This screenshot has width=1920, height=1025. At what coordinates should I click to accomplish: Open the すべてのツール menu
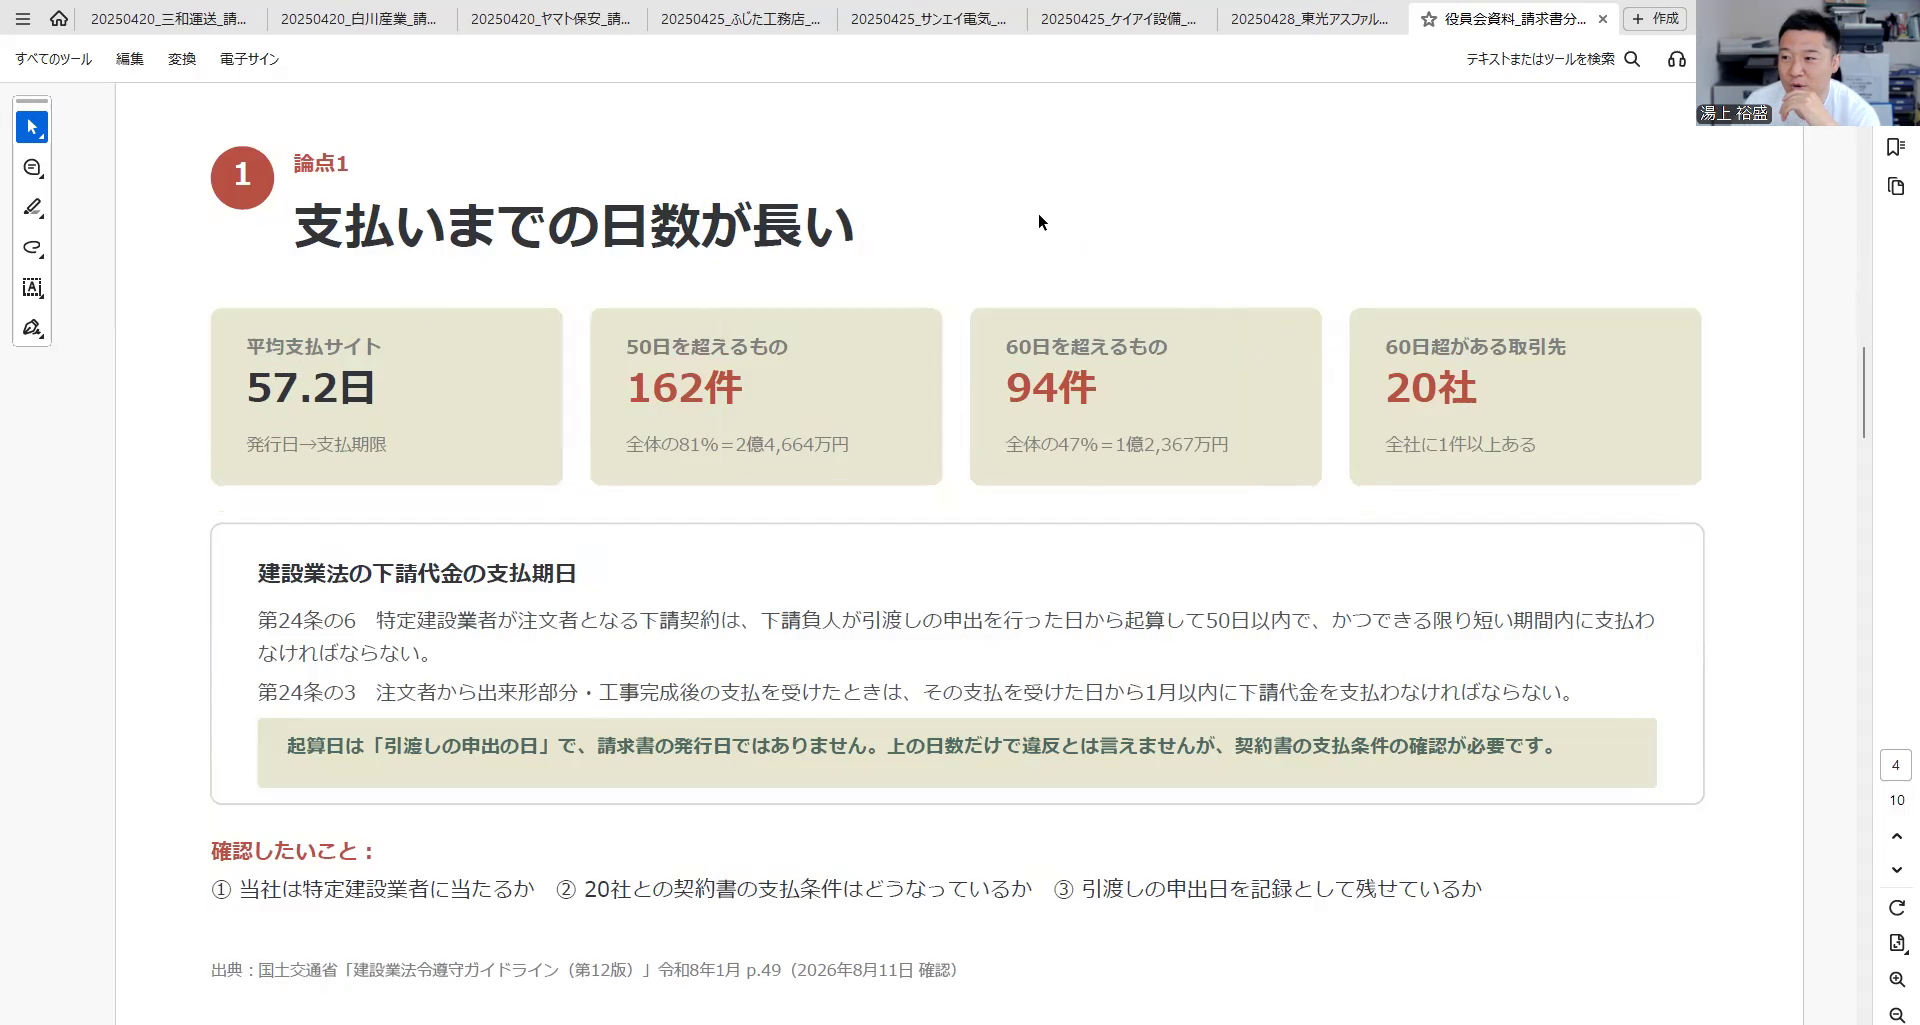tap(54, 59)
